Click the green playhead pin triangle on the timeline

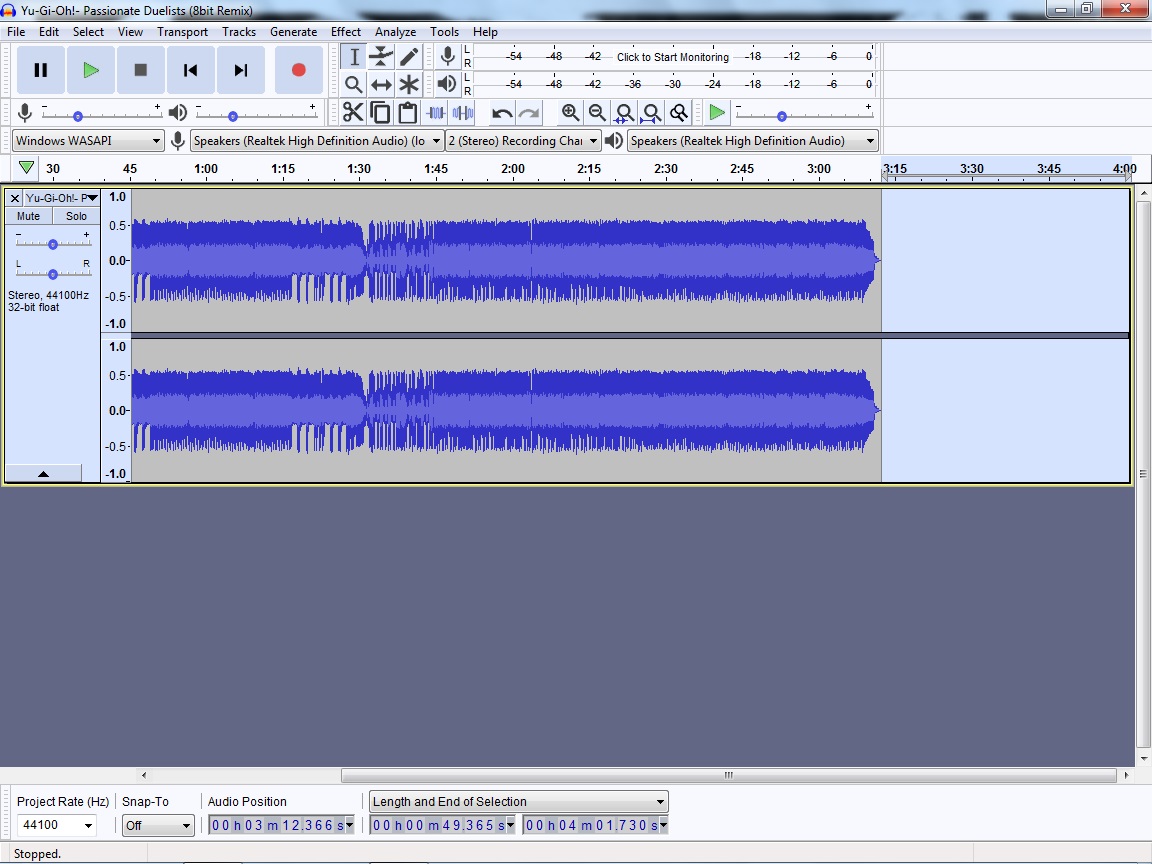[x=26, y=168]
